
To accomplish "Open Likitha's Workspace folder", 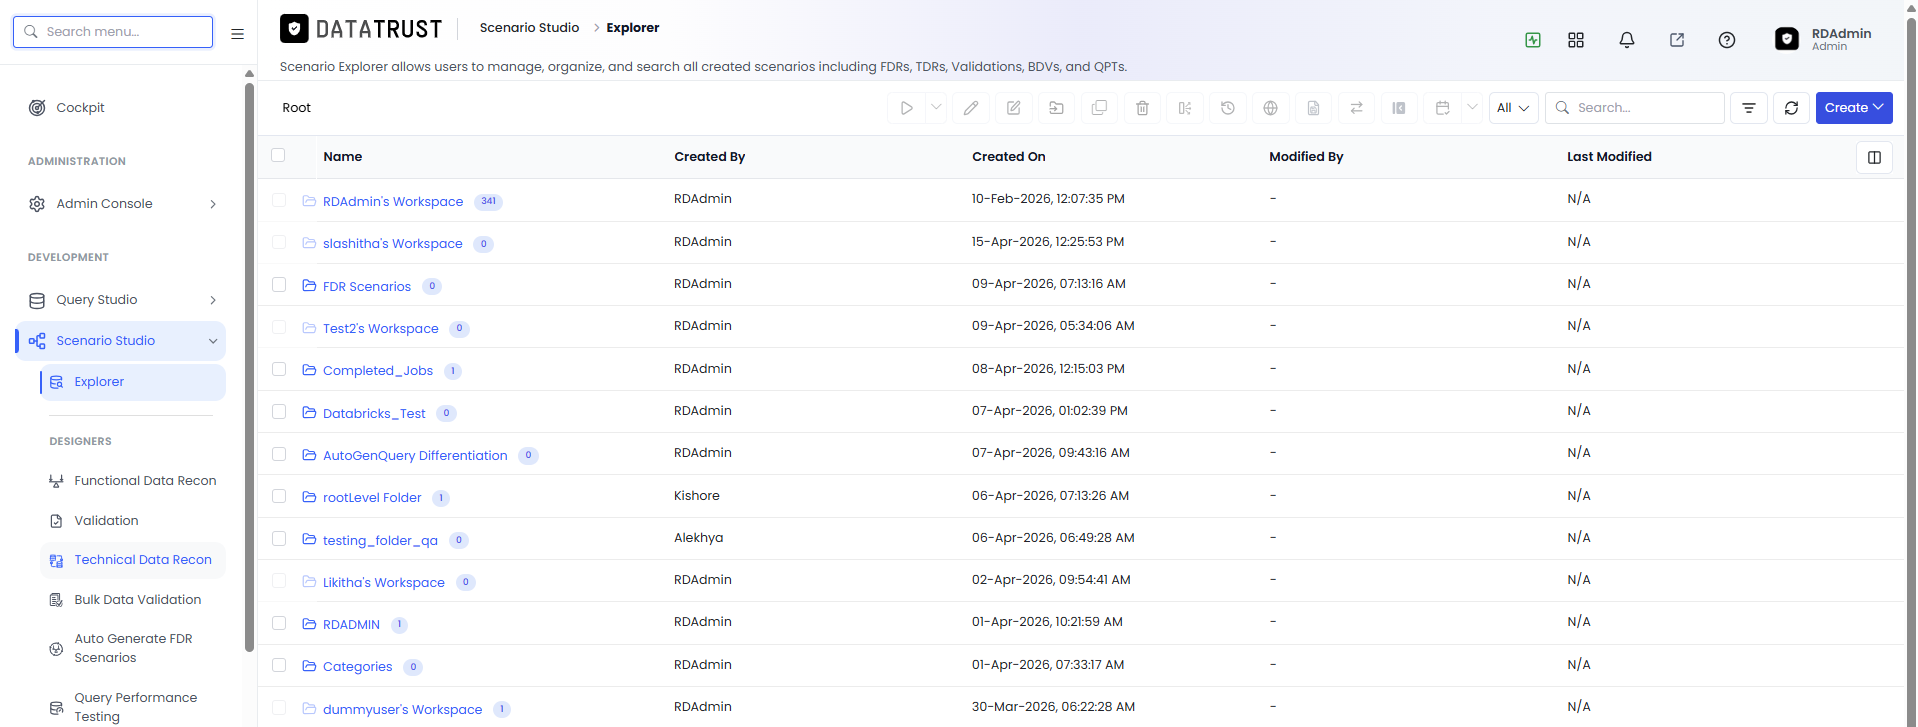I will coord(384,583).
